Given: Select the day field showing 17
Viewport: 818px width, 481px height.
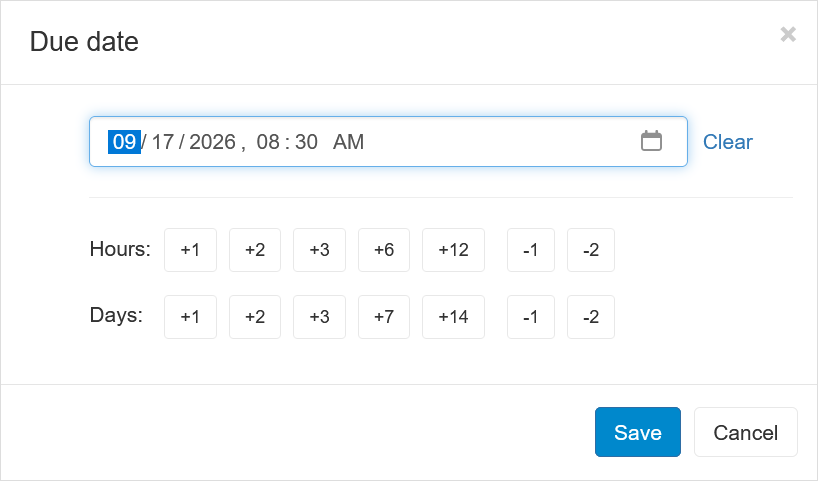Looking at the screenshot, I should [x=162, y=142].
